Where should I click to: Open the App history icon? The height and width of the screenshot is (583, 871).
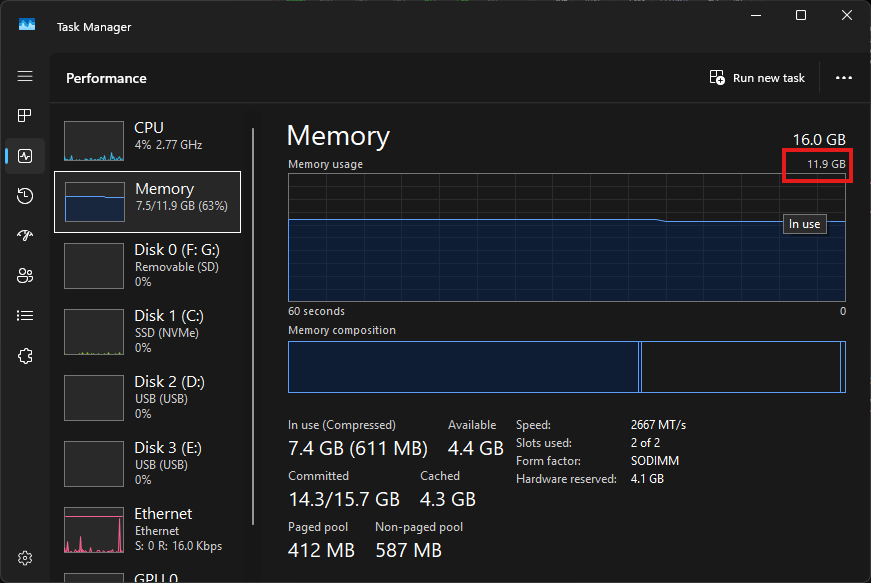(25, 196)
